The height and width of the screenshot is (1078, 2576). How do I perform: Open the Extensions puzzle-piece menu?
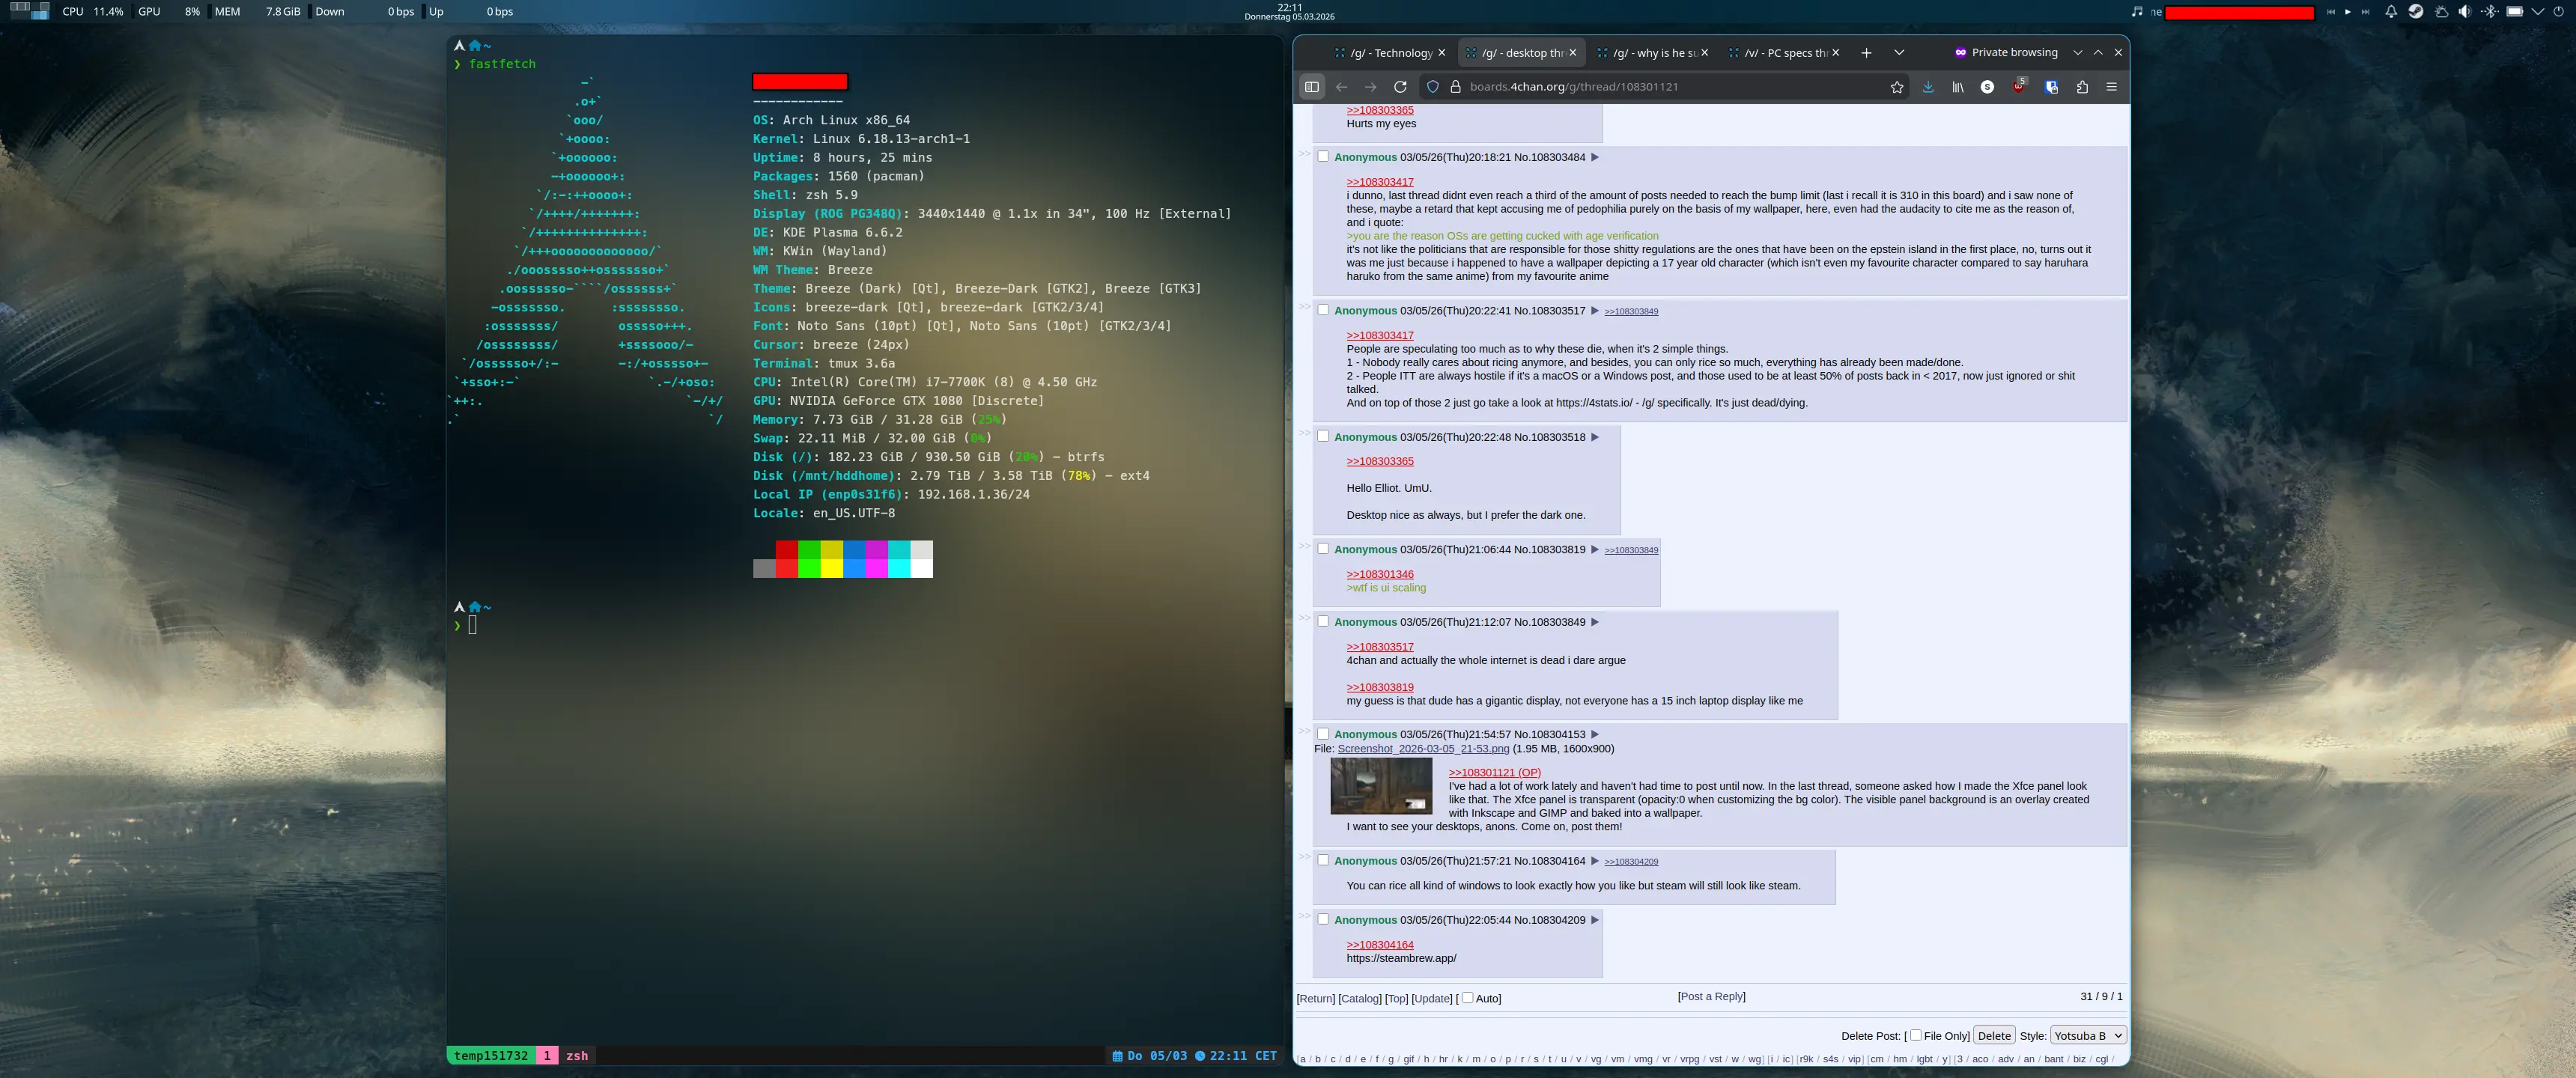point(2082,87)
